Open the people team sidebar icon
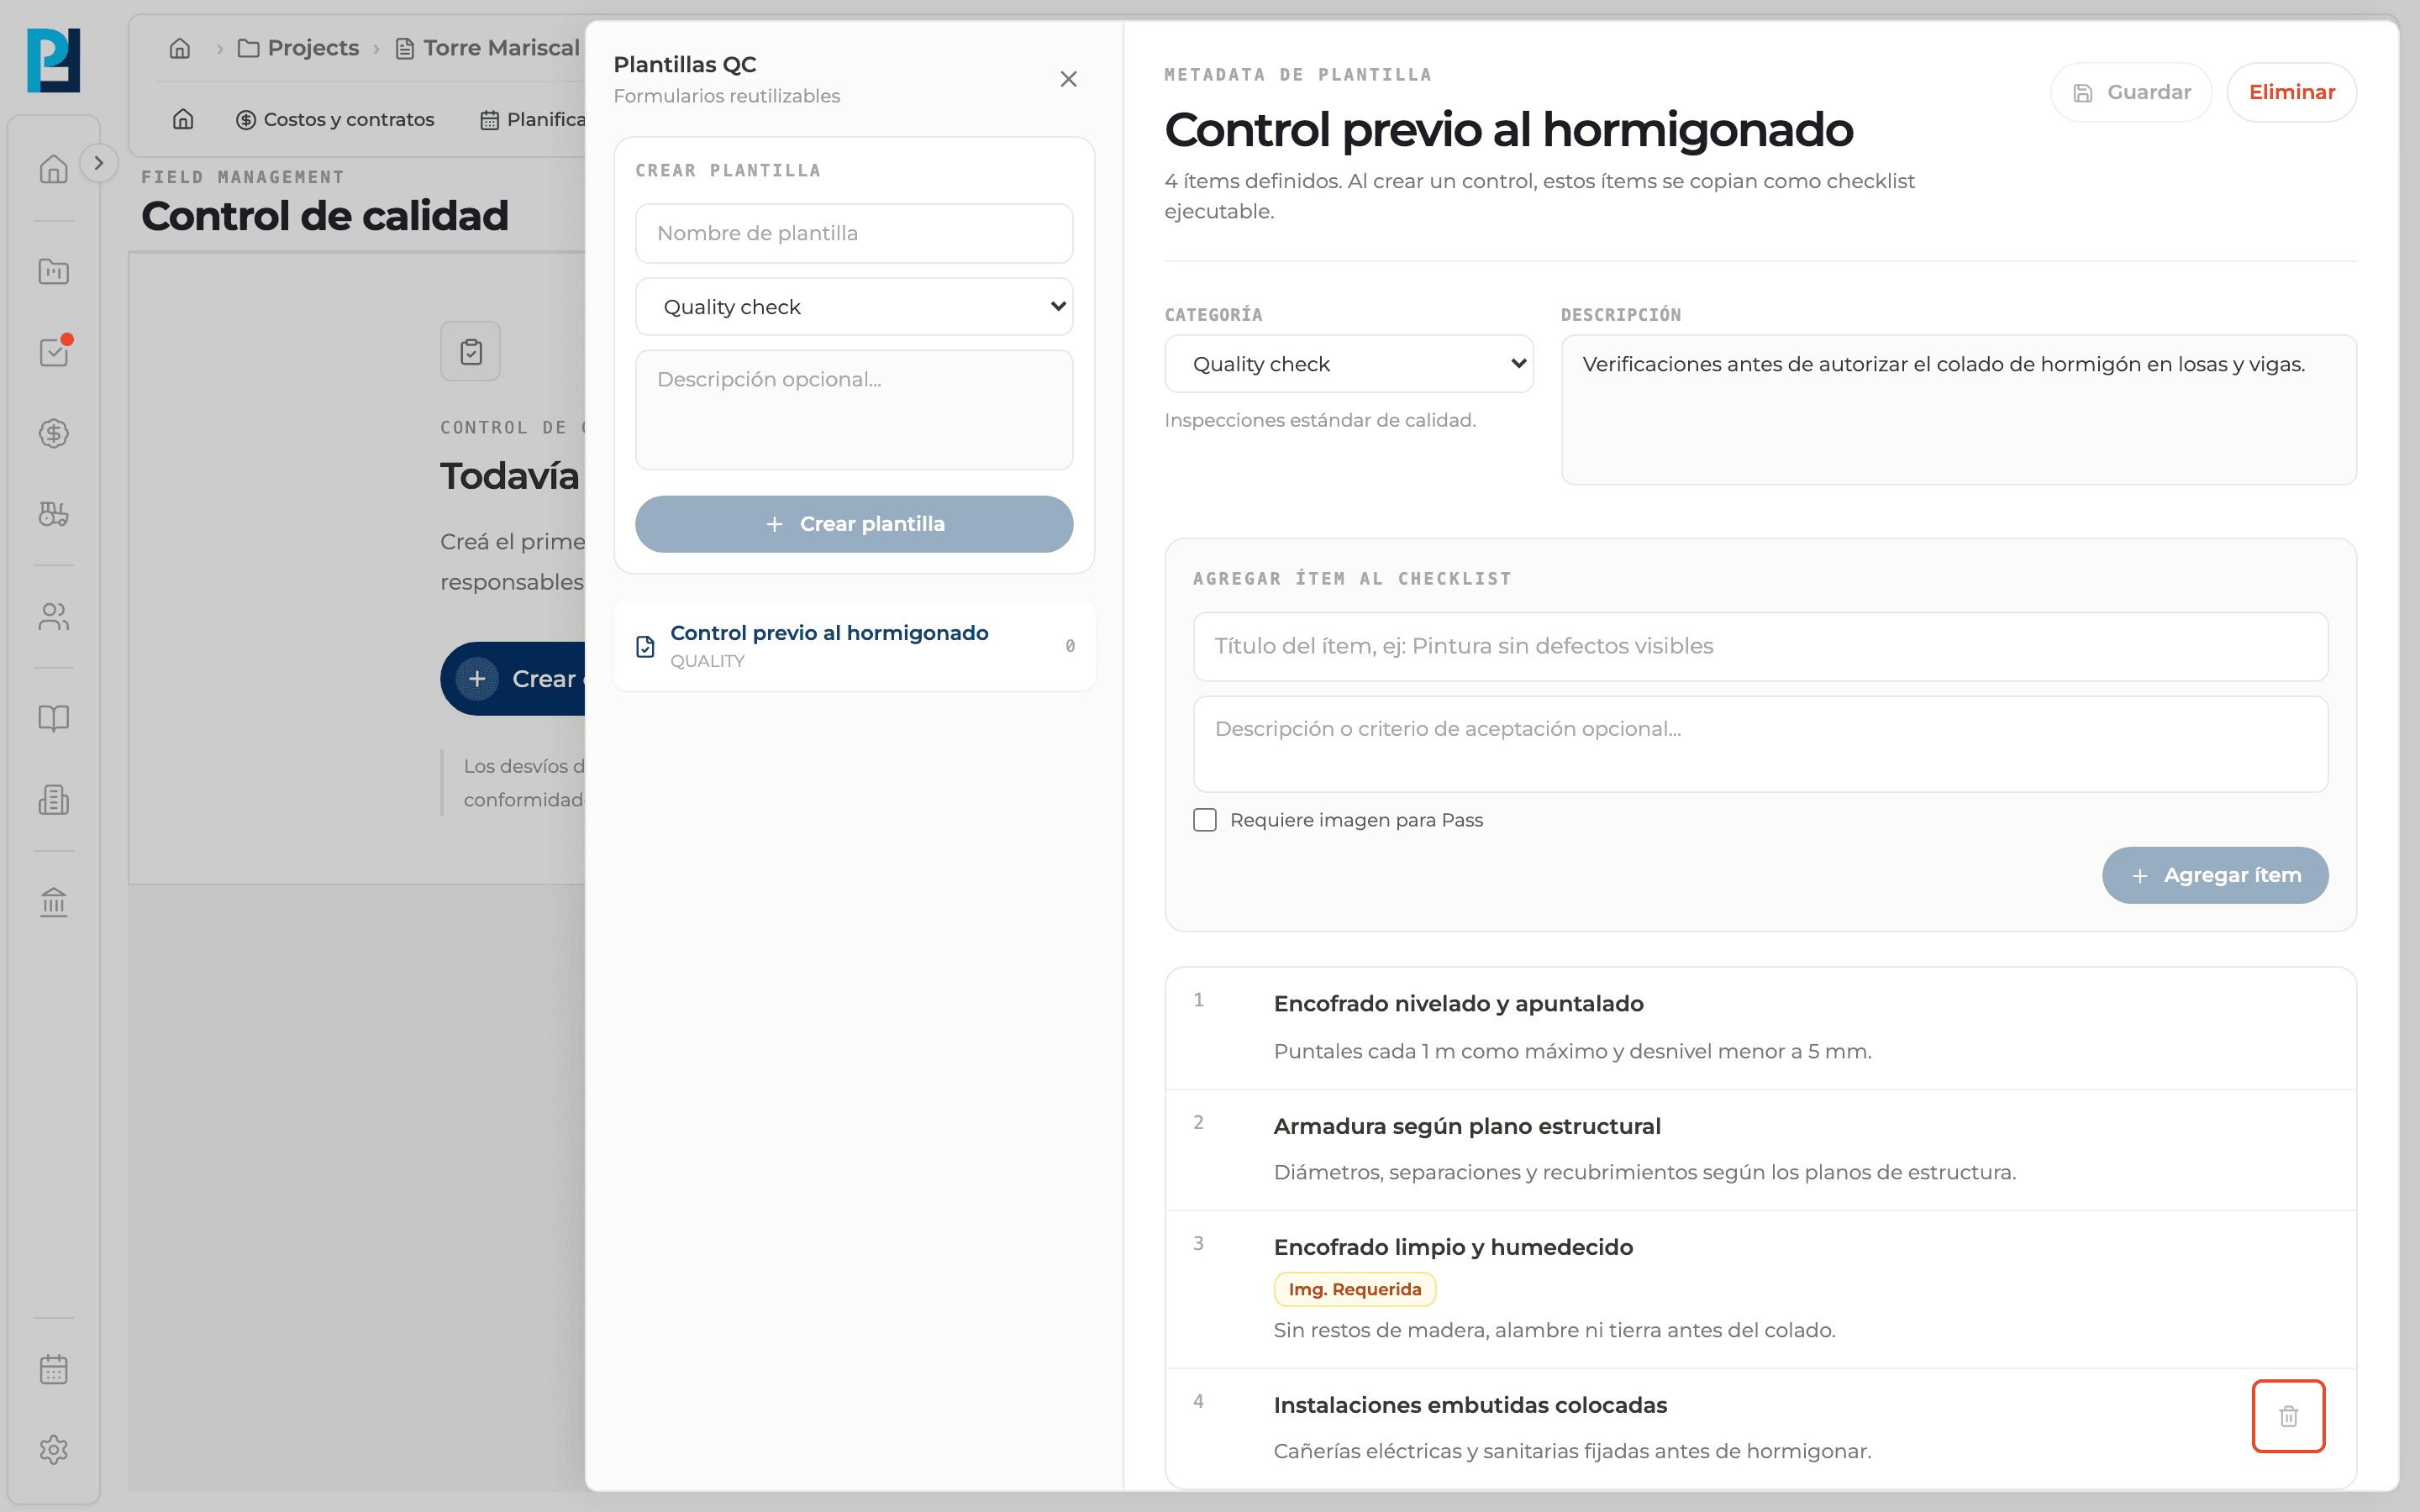Screen dimensions: 2420x1512 coord(53,617)
